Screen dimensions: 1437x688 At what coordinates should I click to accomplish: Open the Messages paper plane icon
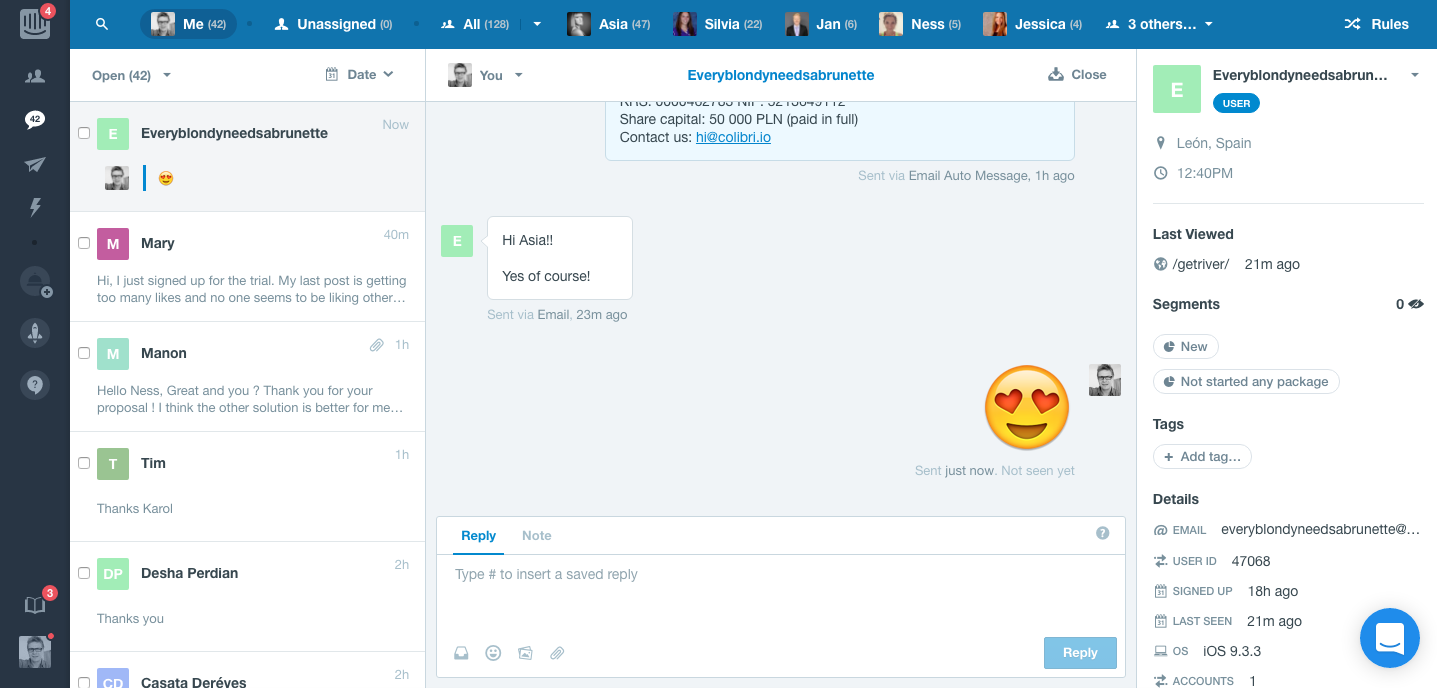(35, 165)
